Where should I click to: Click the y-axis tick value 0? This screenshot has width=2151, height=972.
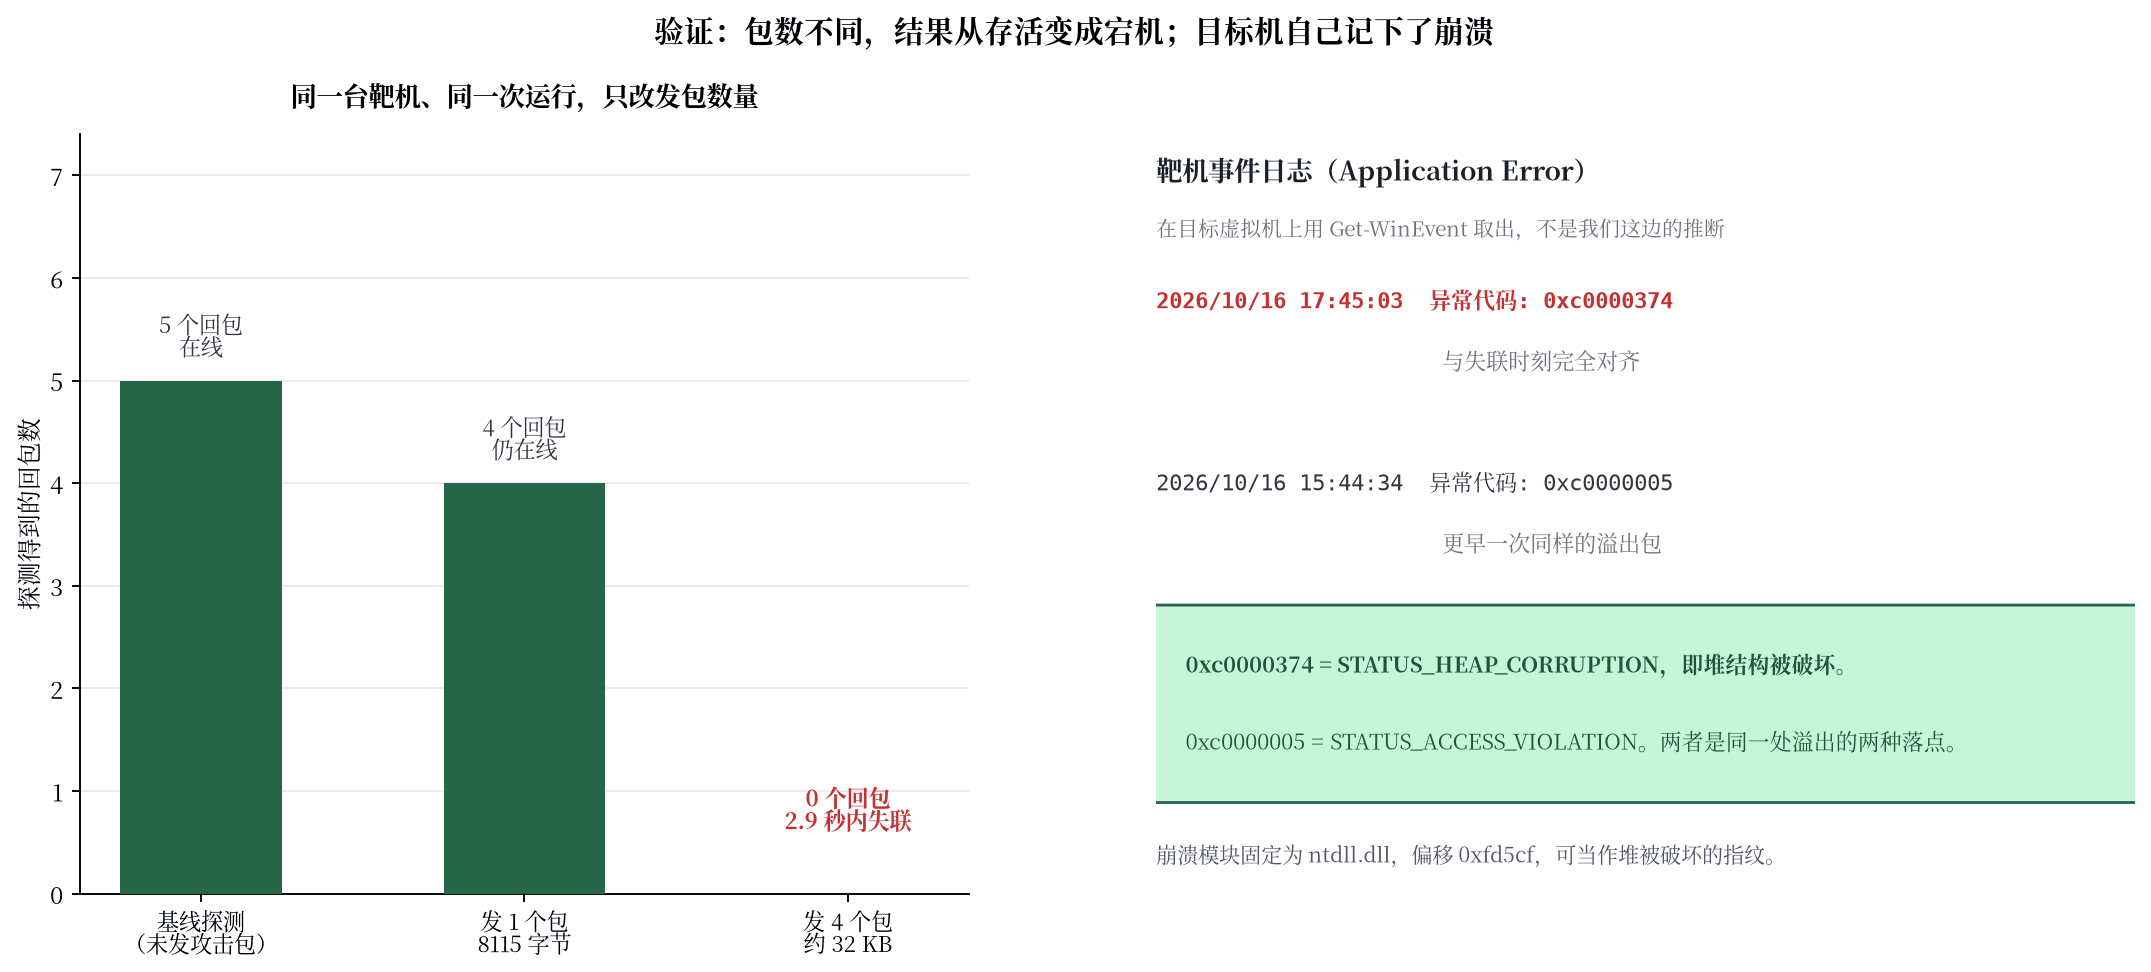(x=57, y=896)
